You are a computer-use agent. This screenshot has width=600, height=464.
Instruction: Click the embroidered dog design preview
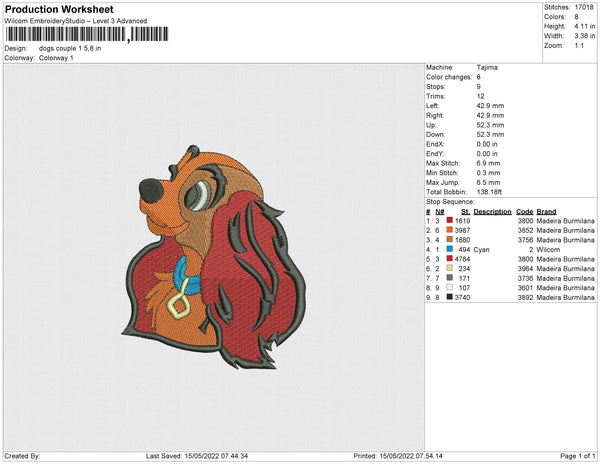tap(214, 257)
